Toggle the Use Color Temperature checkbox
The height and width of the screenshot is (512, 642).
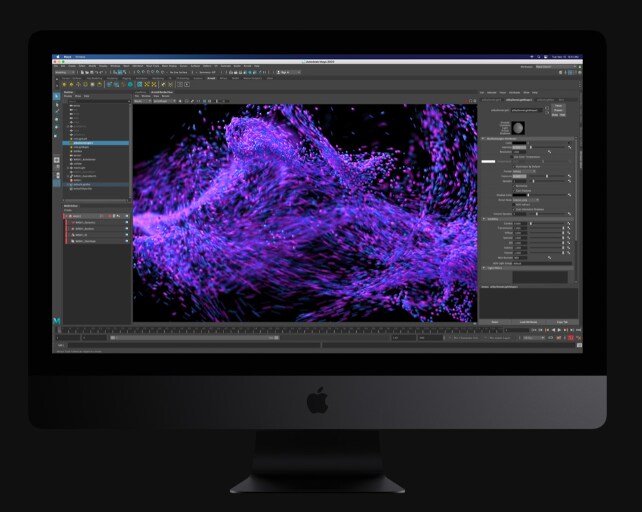tap(512, 157)
